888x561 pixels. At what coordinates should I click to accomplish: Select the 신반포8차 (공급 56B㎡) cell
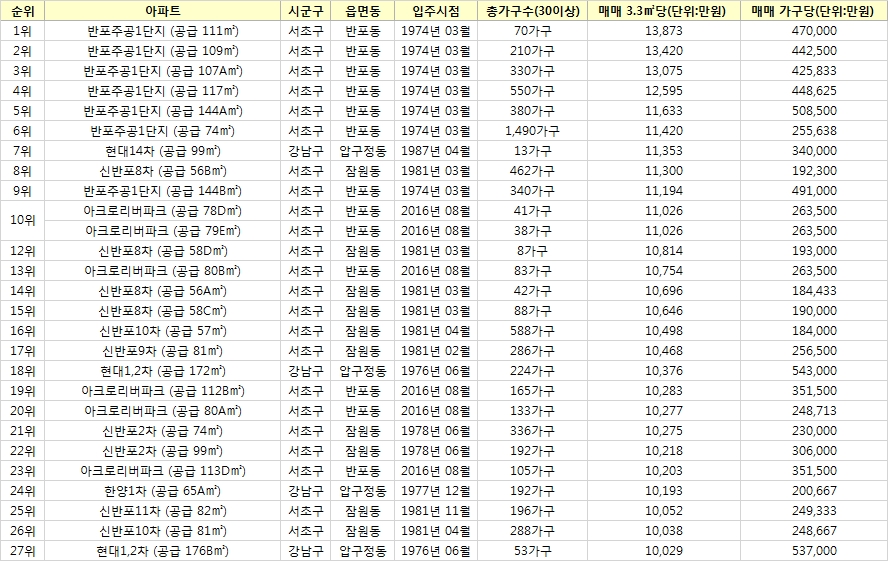[x=163, y=171]
